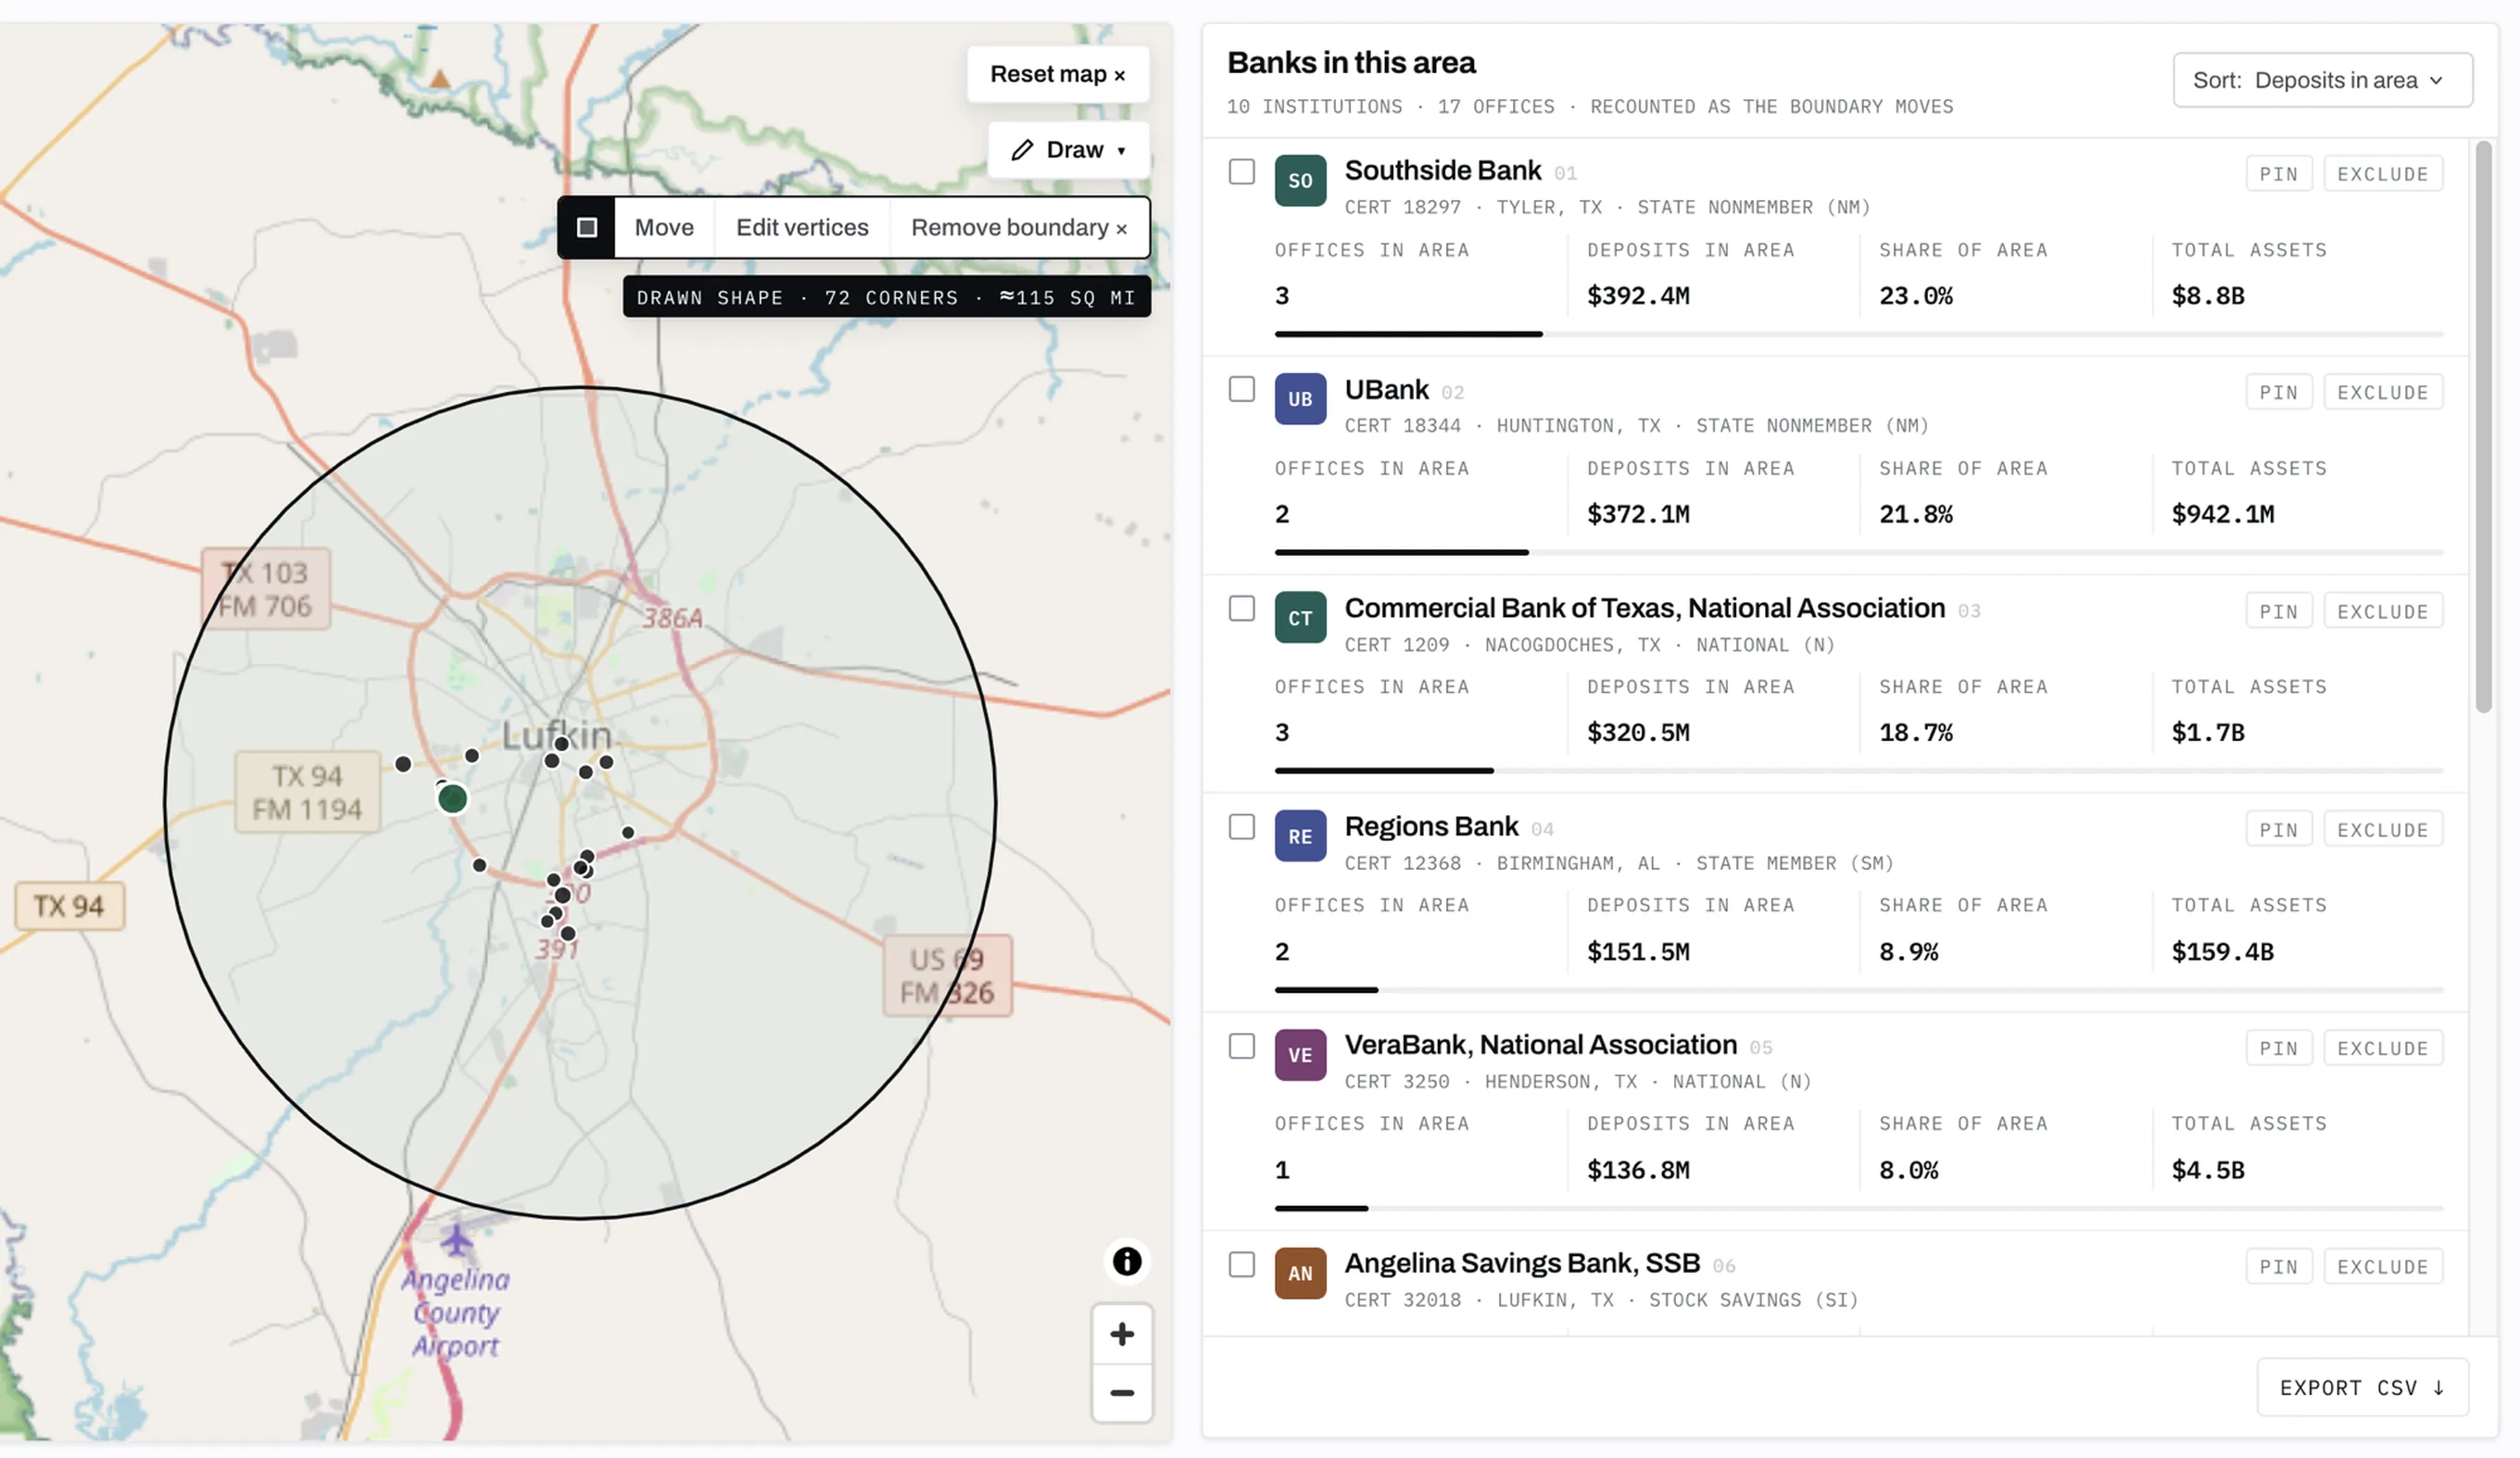
Task: Click the Commercial Bank CT logo badge
Action: pos(1300,618)
